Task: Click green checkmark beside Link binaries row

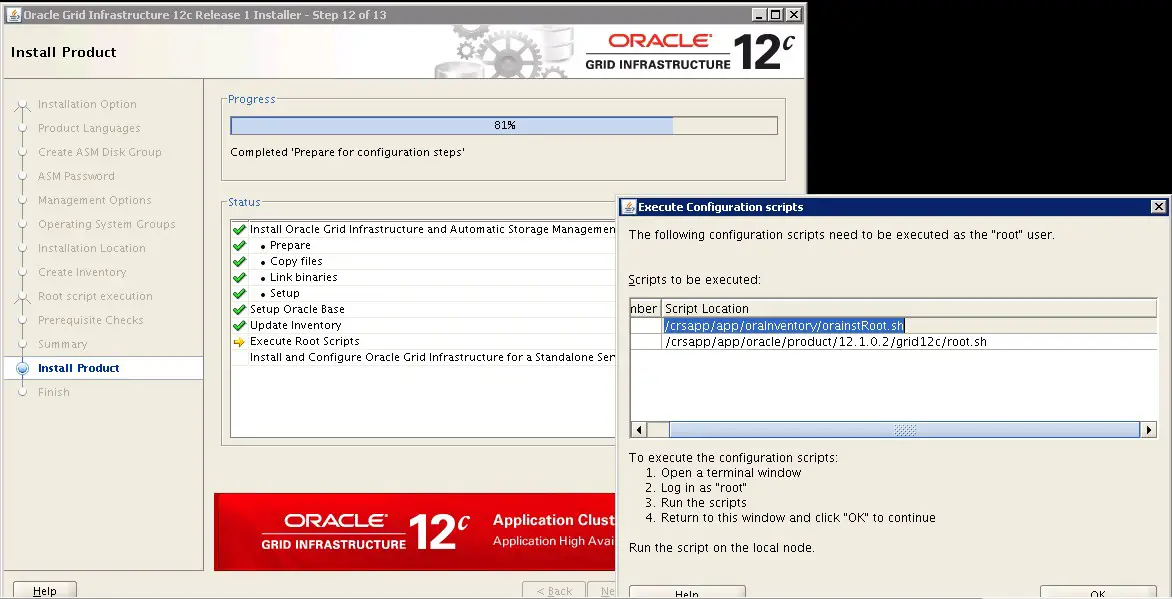Action: coord(239,277)
